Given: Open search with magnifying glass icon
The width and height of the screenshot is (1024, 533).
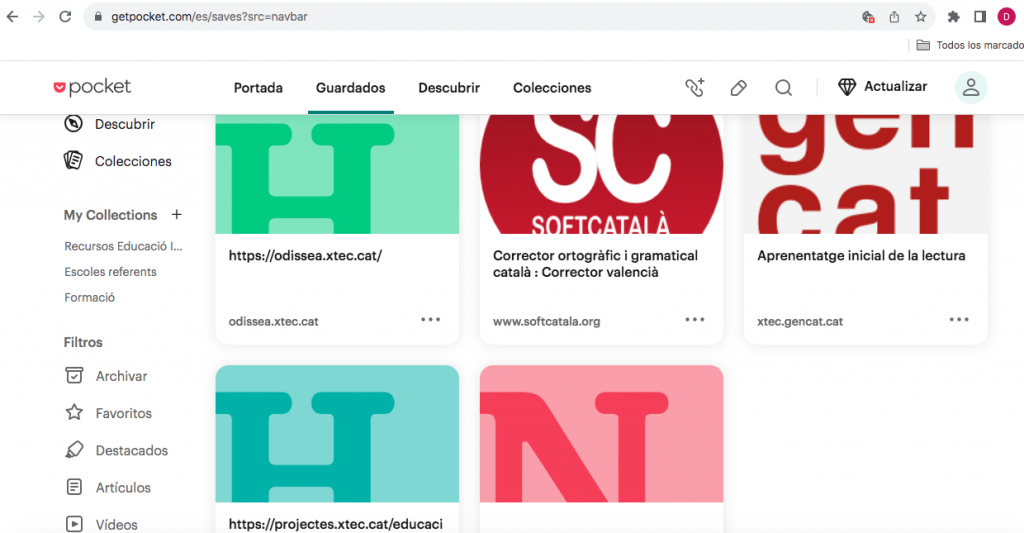Looking at the screenshot, I should point(784,88).
